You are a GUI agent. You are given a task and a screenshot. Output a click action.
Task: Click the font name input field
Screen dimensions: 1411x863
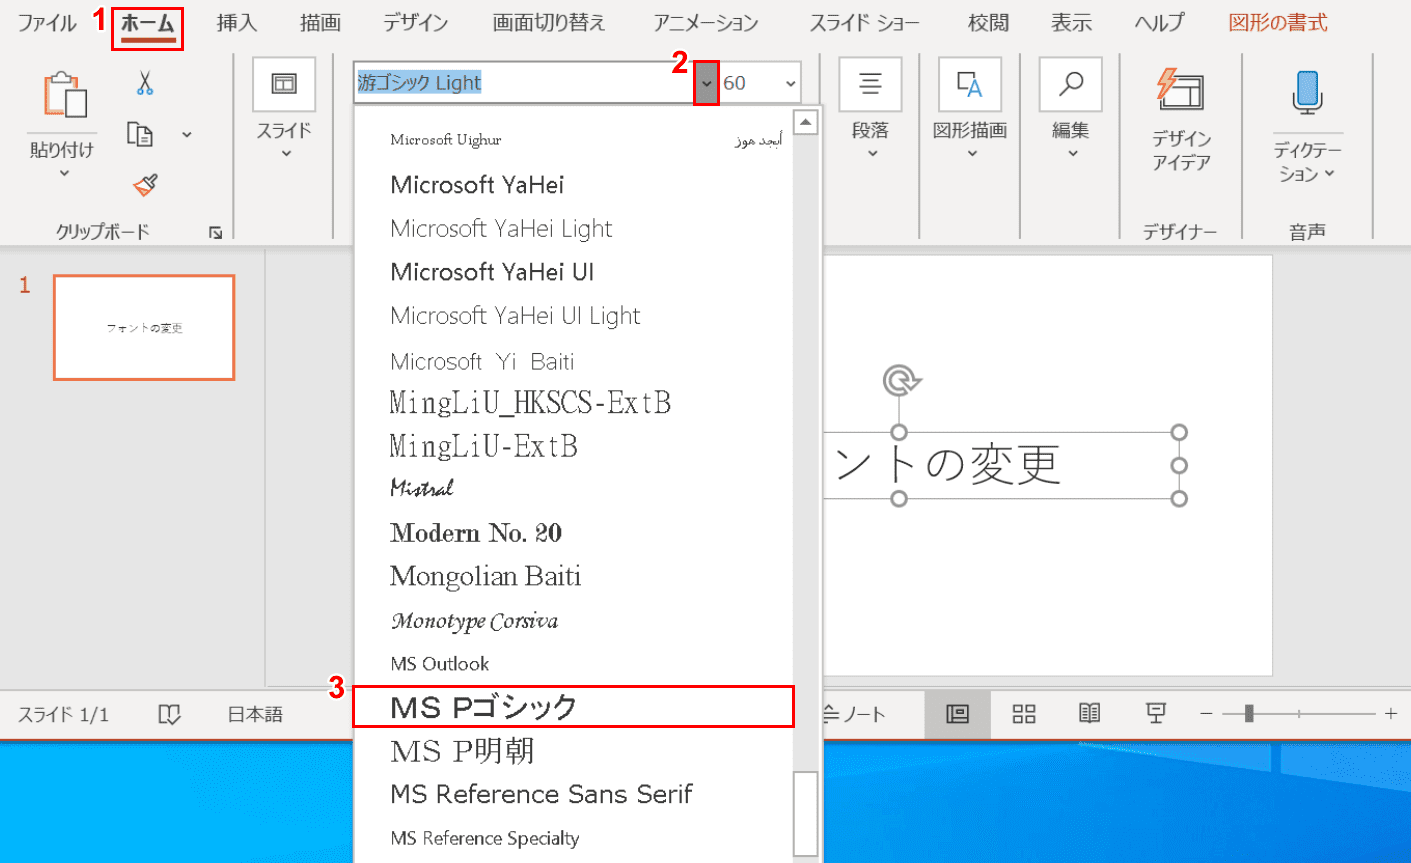524,83
